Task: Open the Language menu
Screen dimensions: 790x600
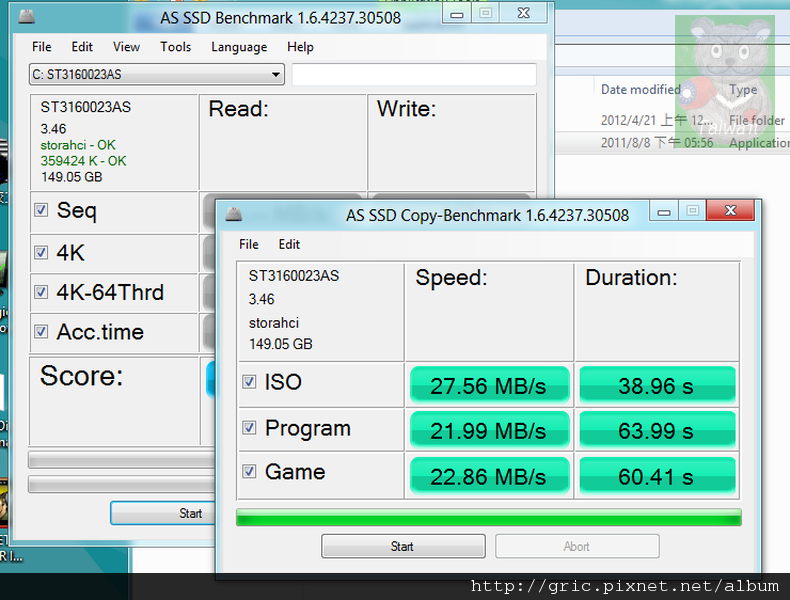Action: [x=239, y=47]
